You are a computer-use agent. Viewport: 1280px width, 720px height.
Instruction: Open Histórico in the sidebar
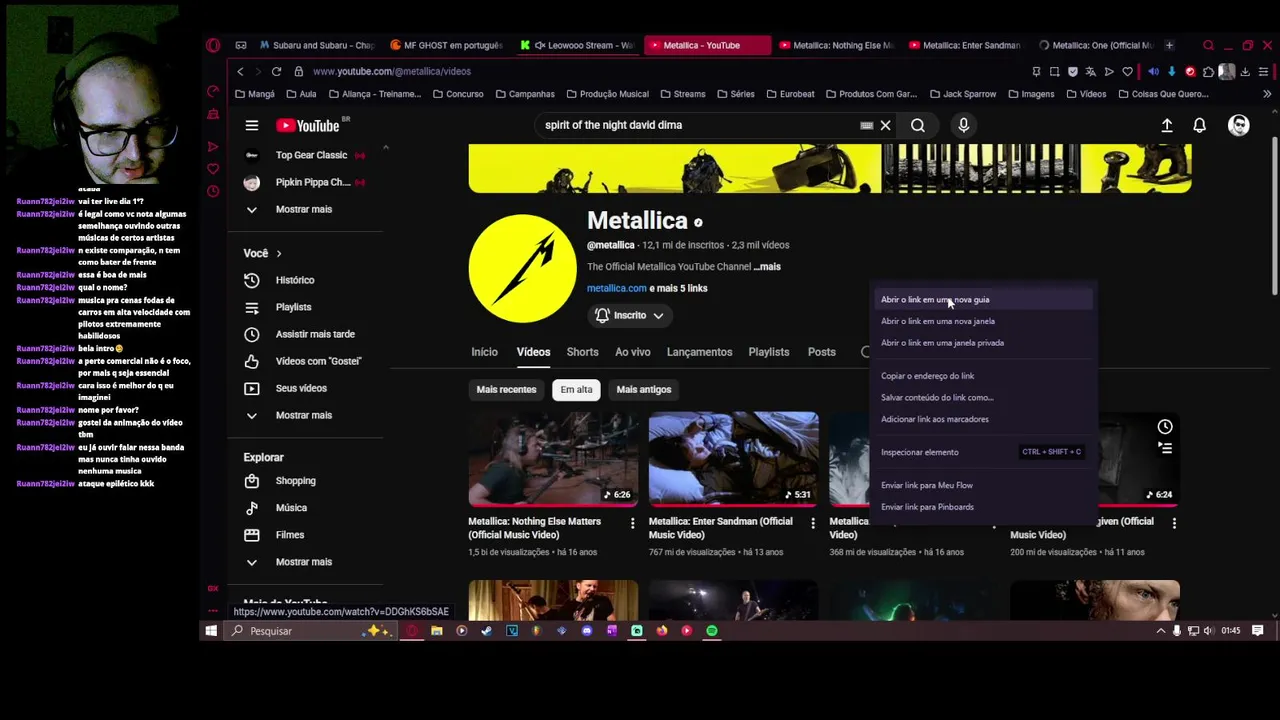pos(294,280)
